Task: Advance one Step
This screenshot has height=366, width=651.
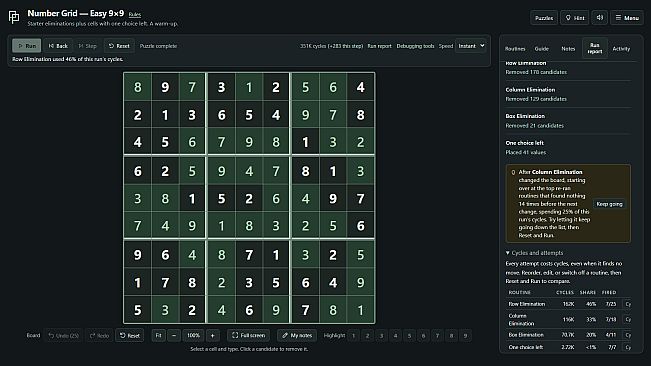Action: pos(88,46)
